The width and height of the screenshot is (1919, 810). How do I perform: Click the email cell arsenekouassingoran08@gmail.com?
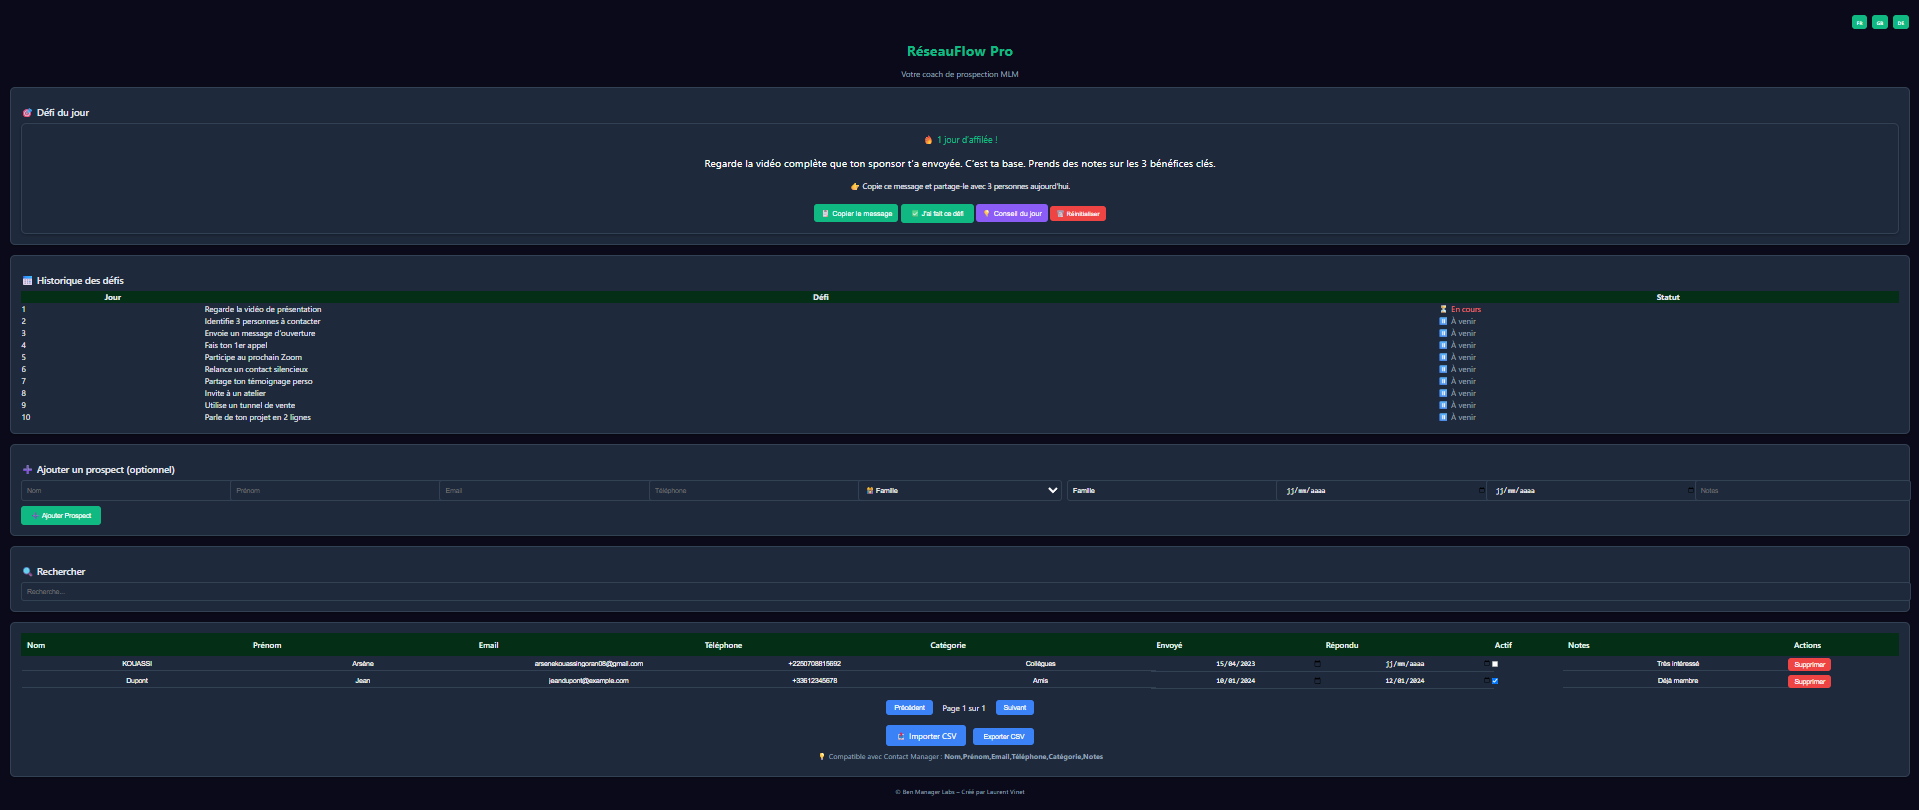click(x=589, y=664)
